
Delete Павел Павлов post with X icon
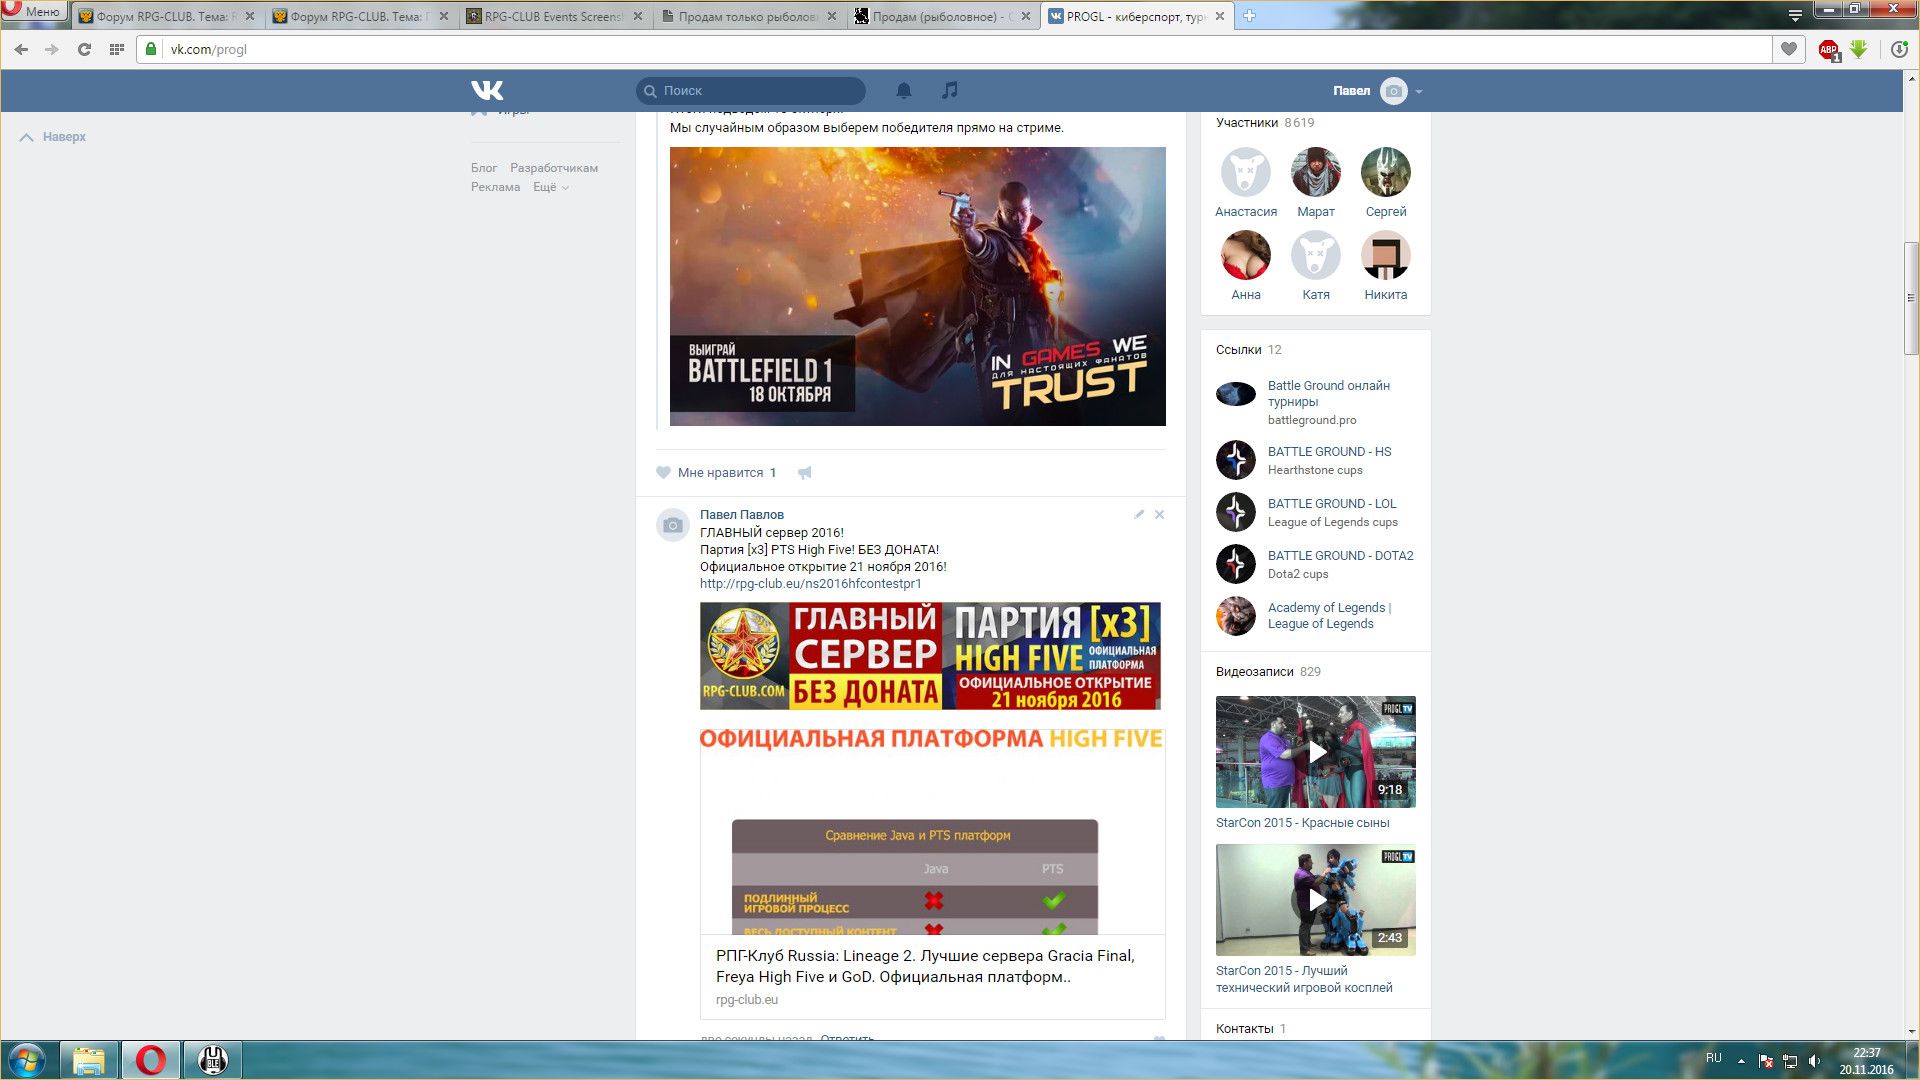coord(1160,514)
